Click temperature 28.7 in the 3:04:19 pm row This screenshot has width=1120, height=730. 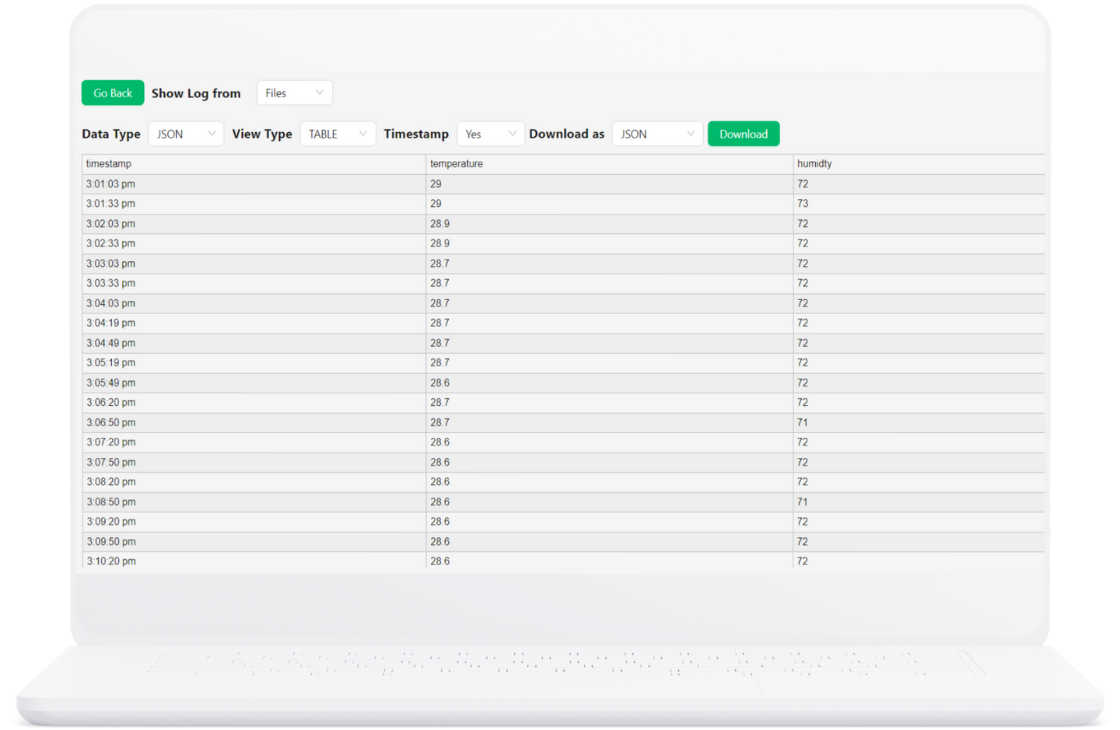point(609,324)
